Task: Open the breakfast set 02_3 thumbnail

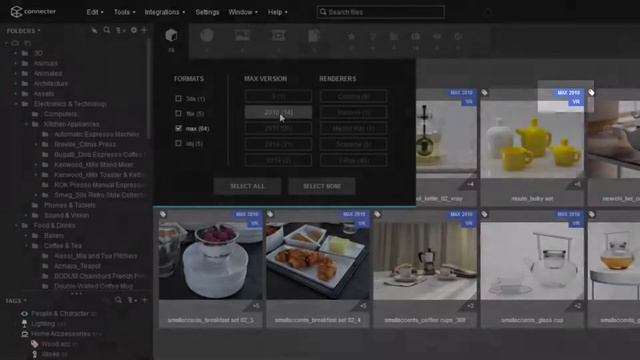Action: (x=211, y=260)
